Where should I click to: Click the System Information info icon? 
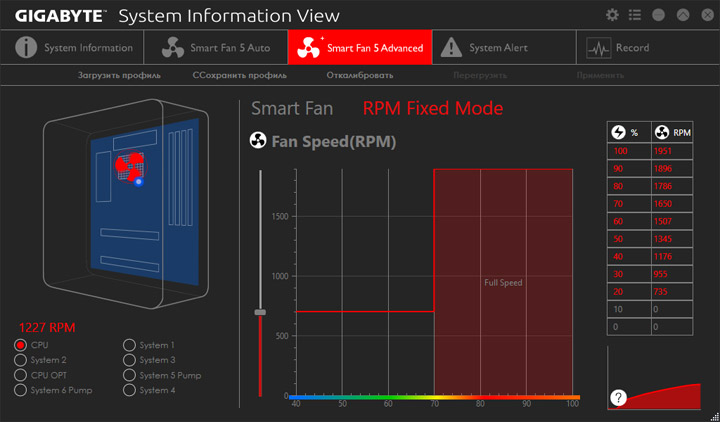pos(26,47)
